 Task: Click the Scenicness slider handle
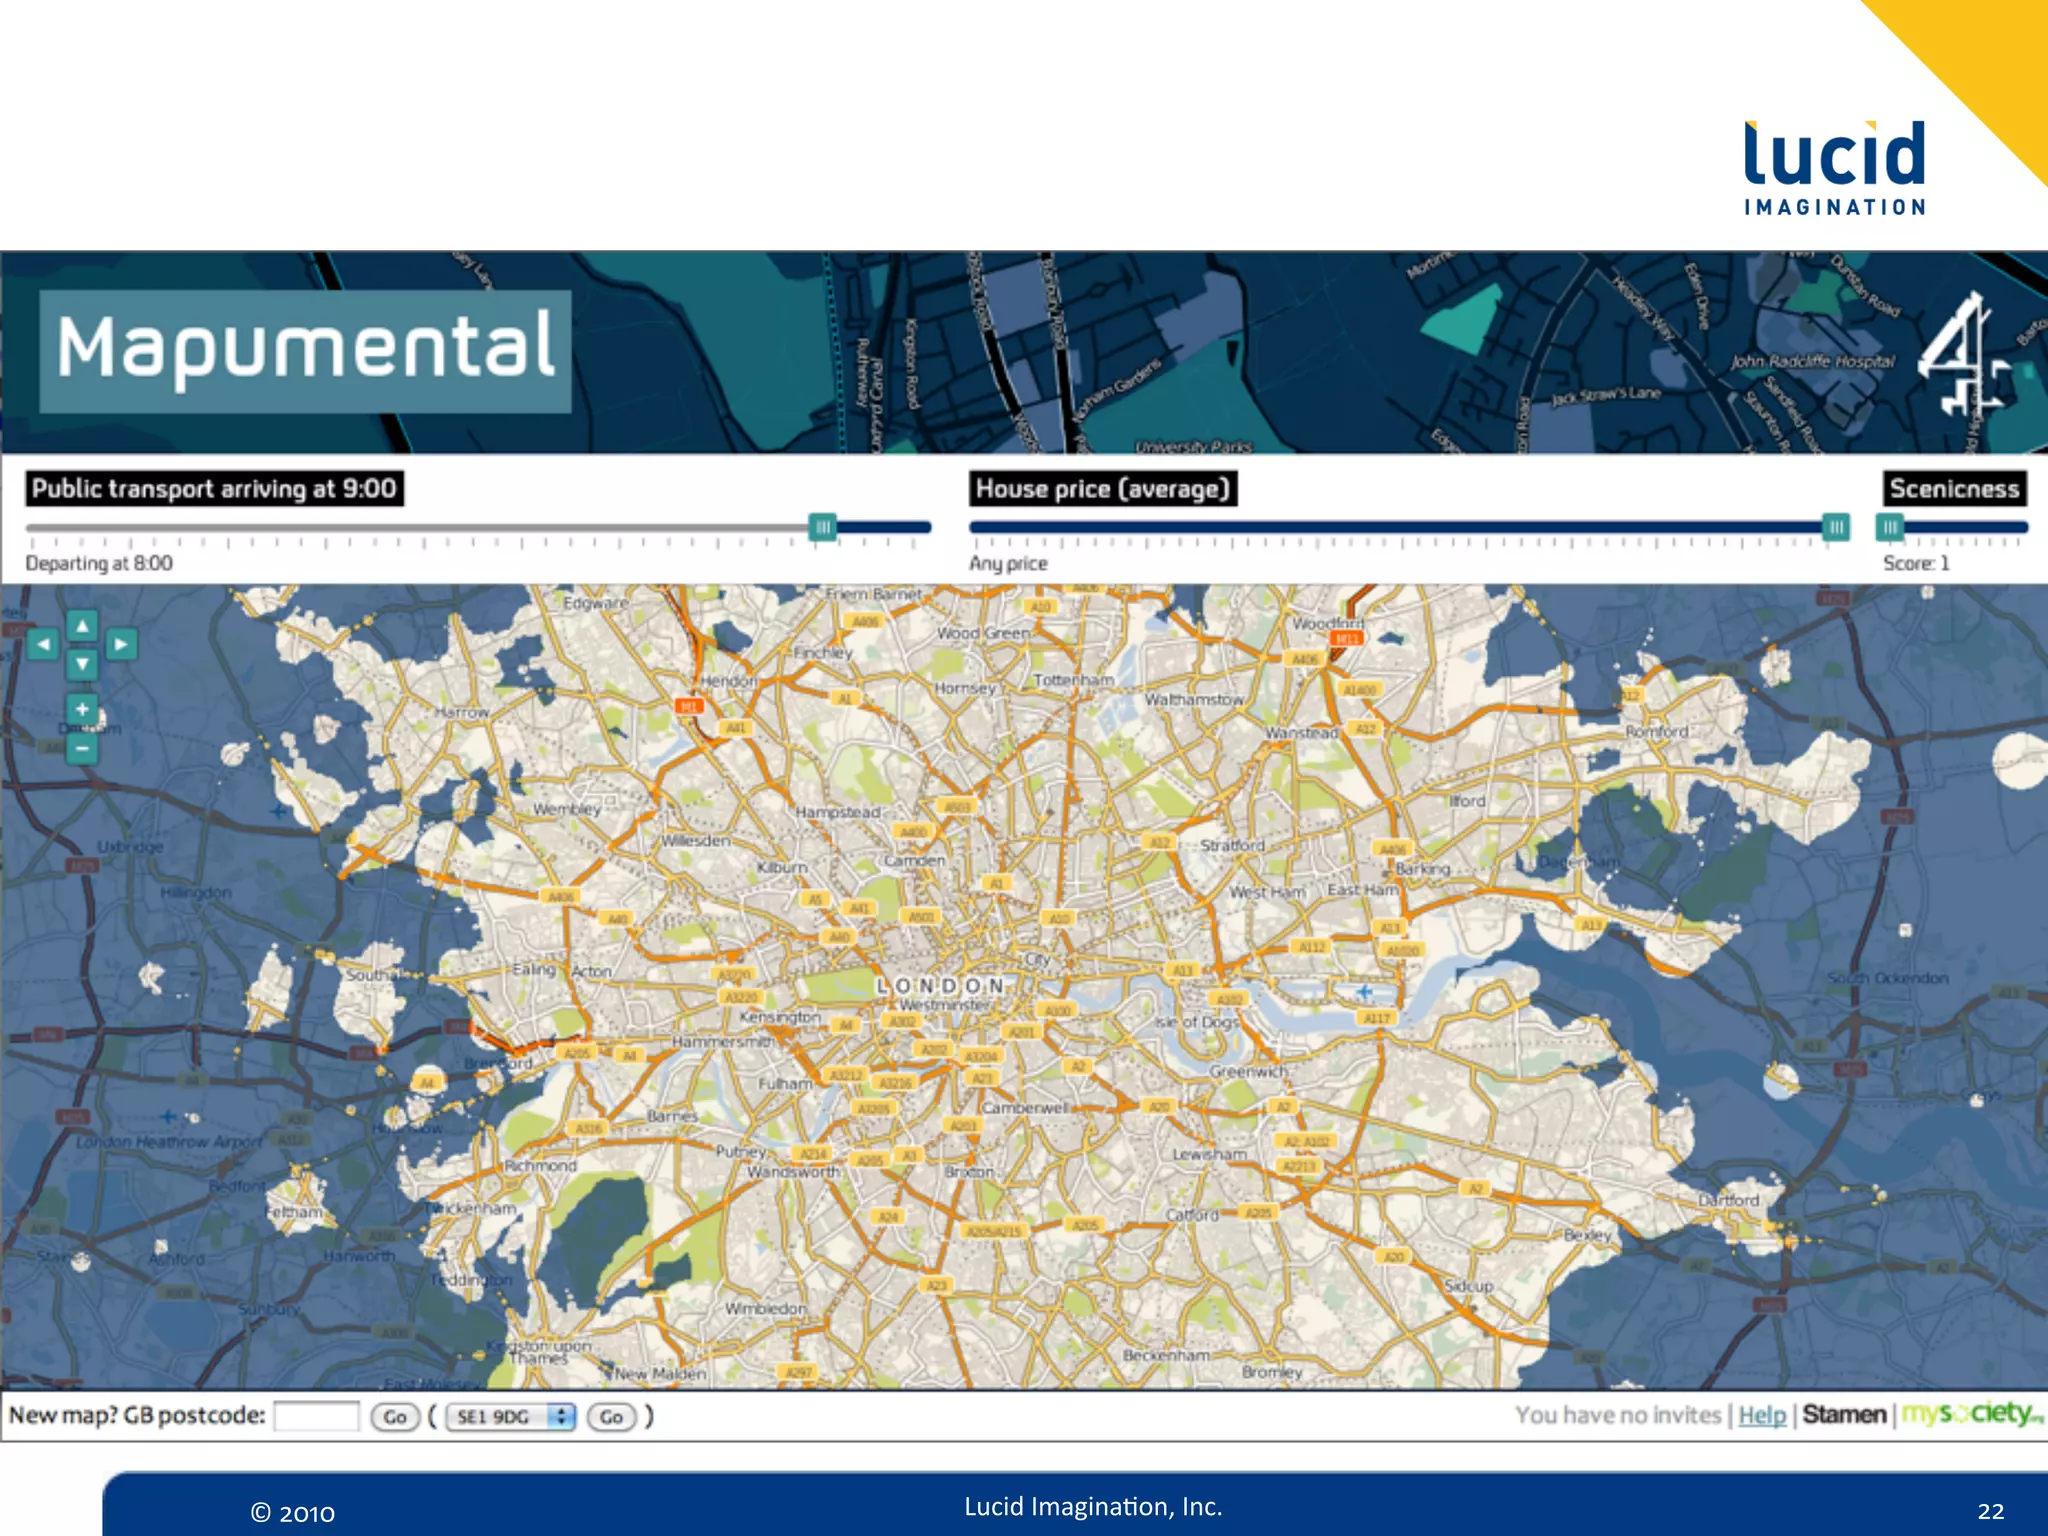coord(1889,527)
